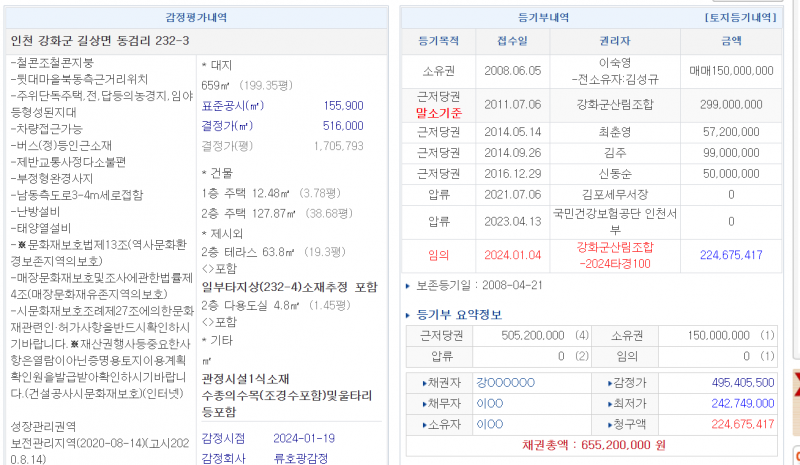Screen dimensions: 800x465
Task: Click the arrow bullet beside 등기부 요약정보
Action: (408, 314)
